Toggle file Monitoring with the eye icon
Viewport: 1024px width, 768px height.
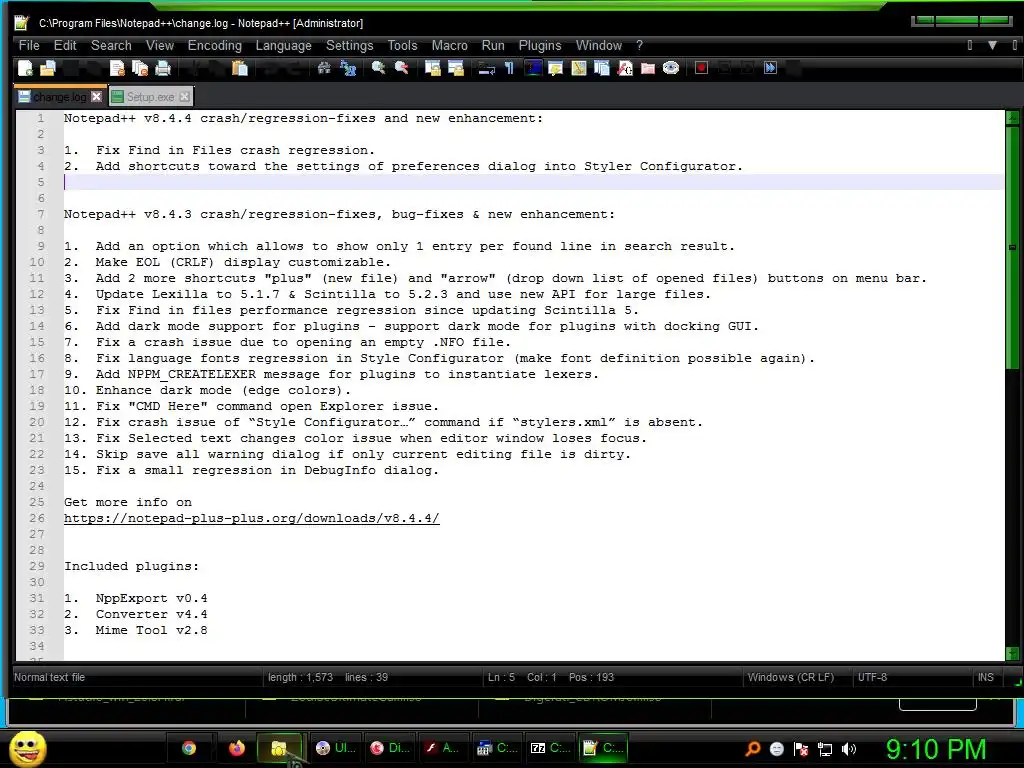pyautogui.click(x=671, y=68)
